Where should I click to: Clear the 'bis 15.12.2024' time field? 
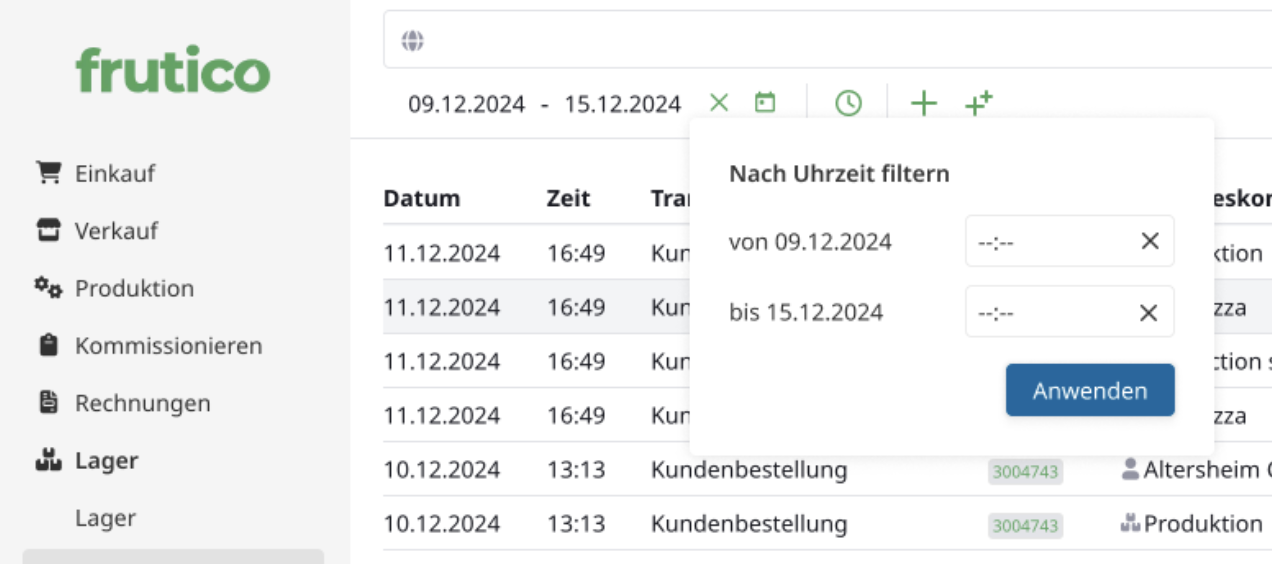pyautogui.click(x=1149, y=313)
